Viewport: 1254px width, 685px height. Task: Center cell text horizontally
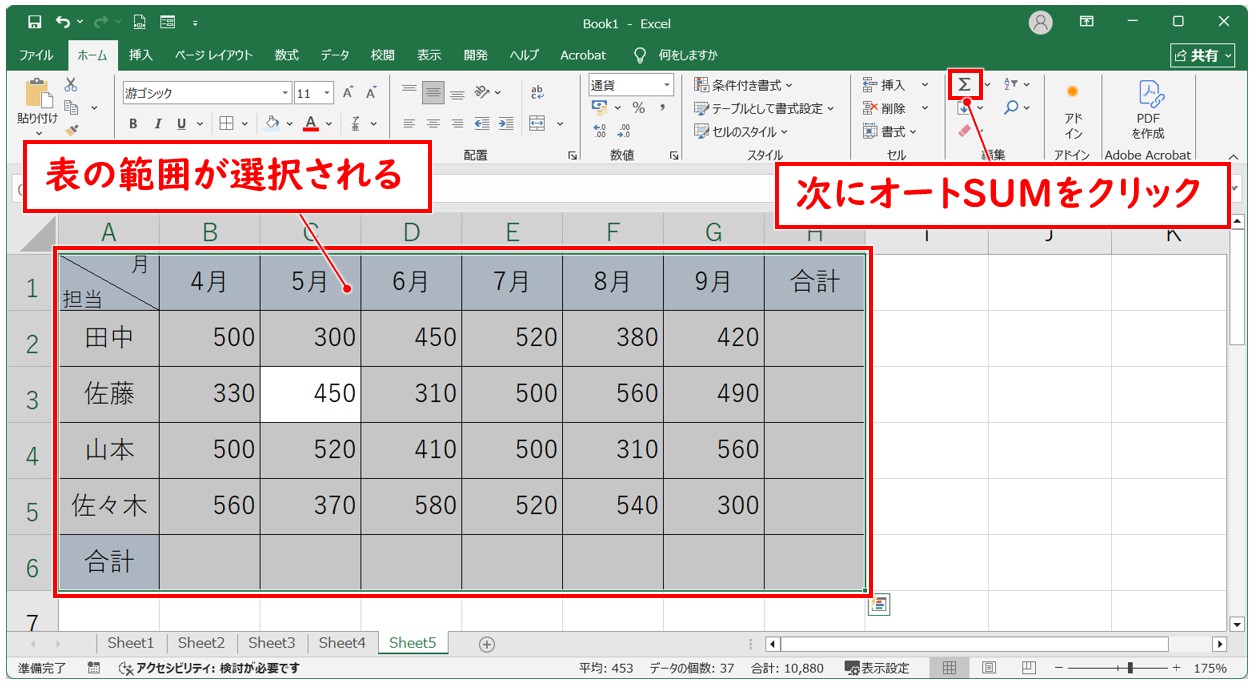tap(433, 124)
